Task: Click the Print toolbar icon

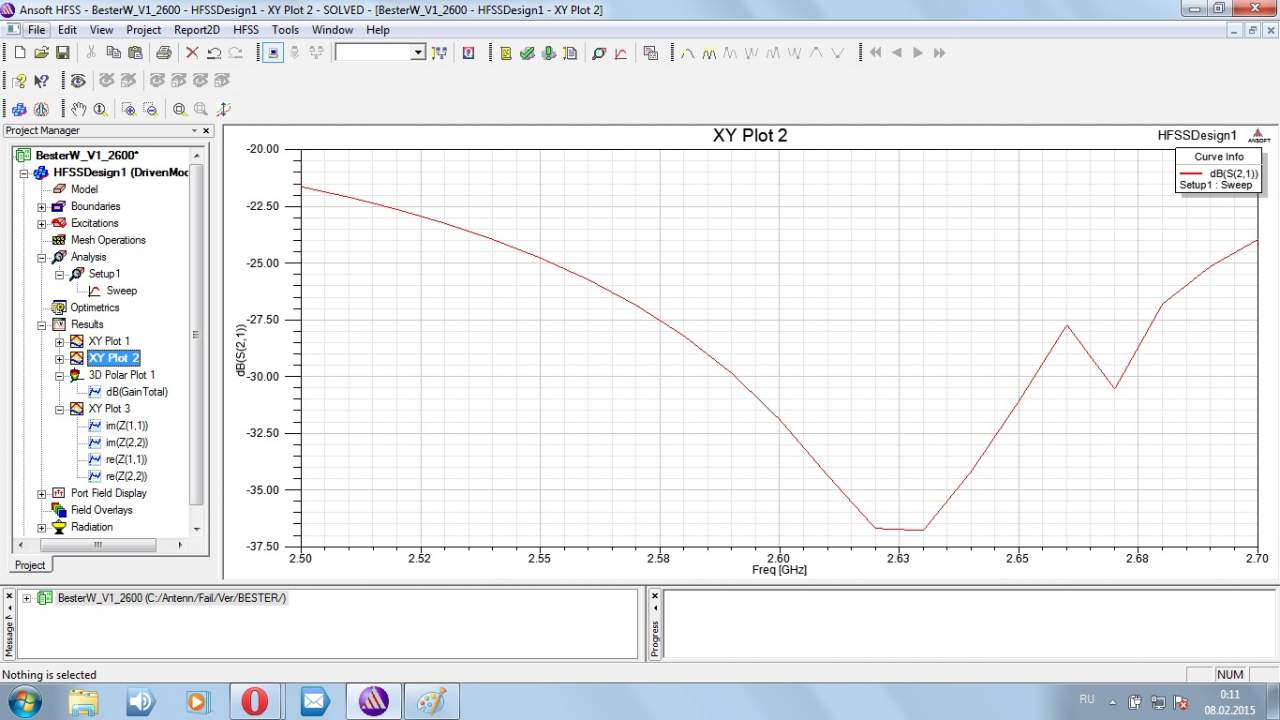Action: tap(163, 53)
